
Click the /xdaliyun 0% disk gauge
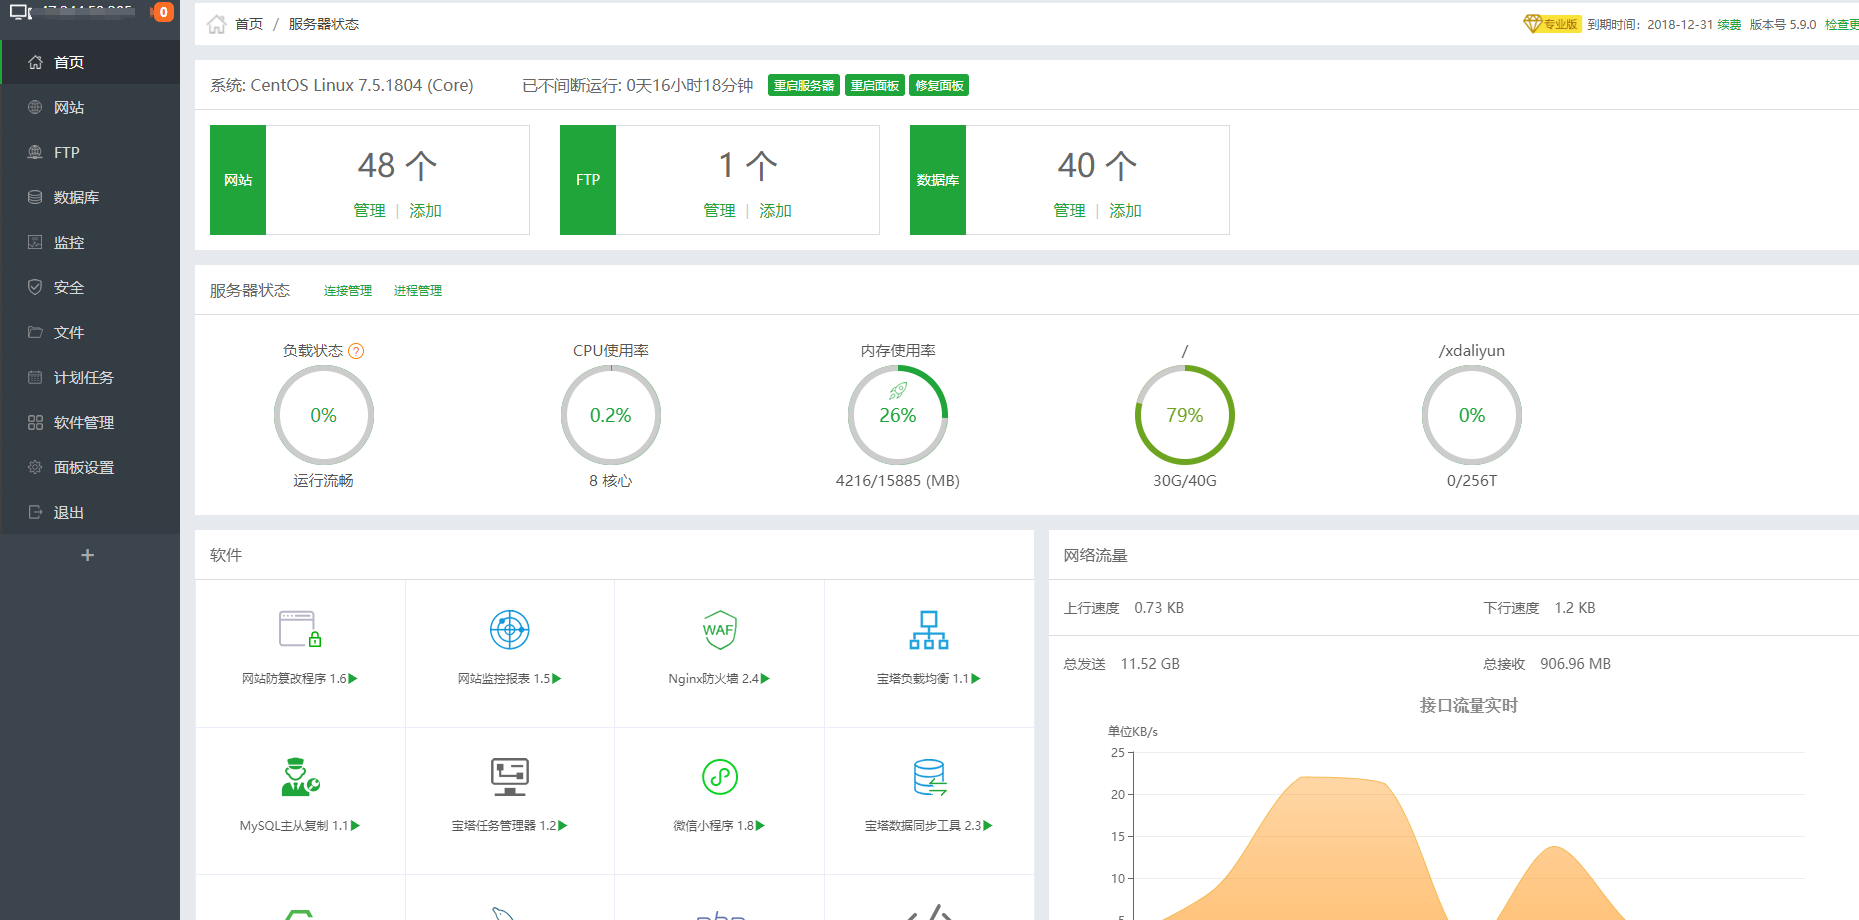click(1472, 415)
